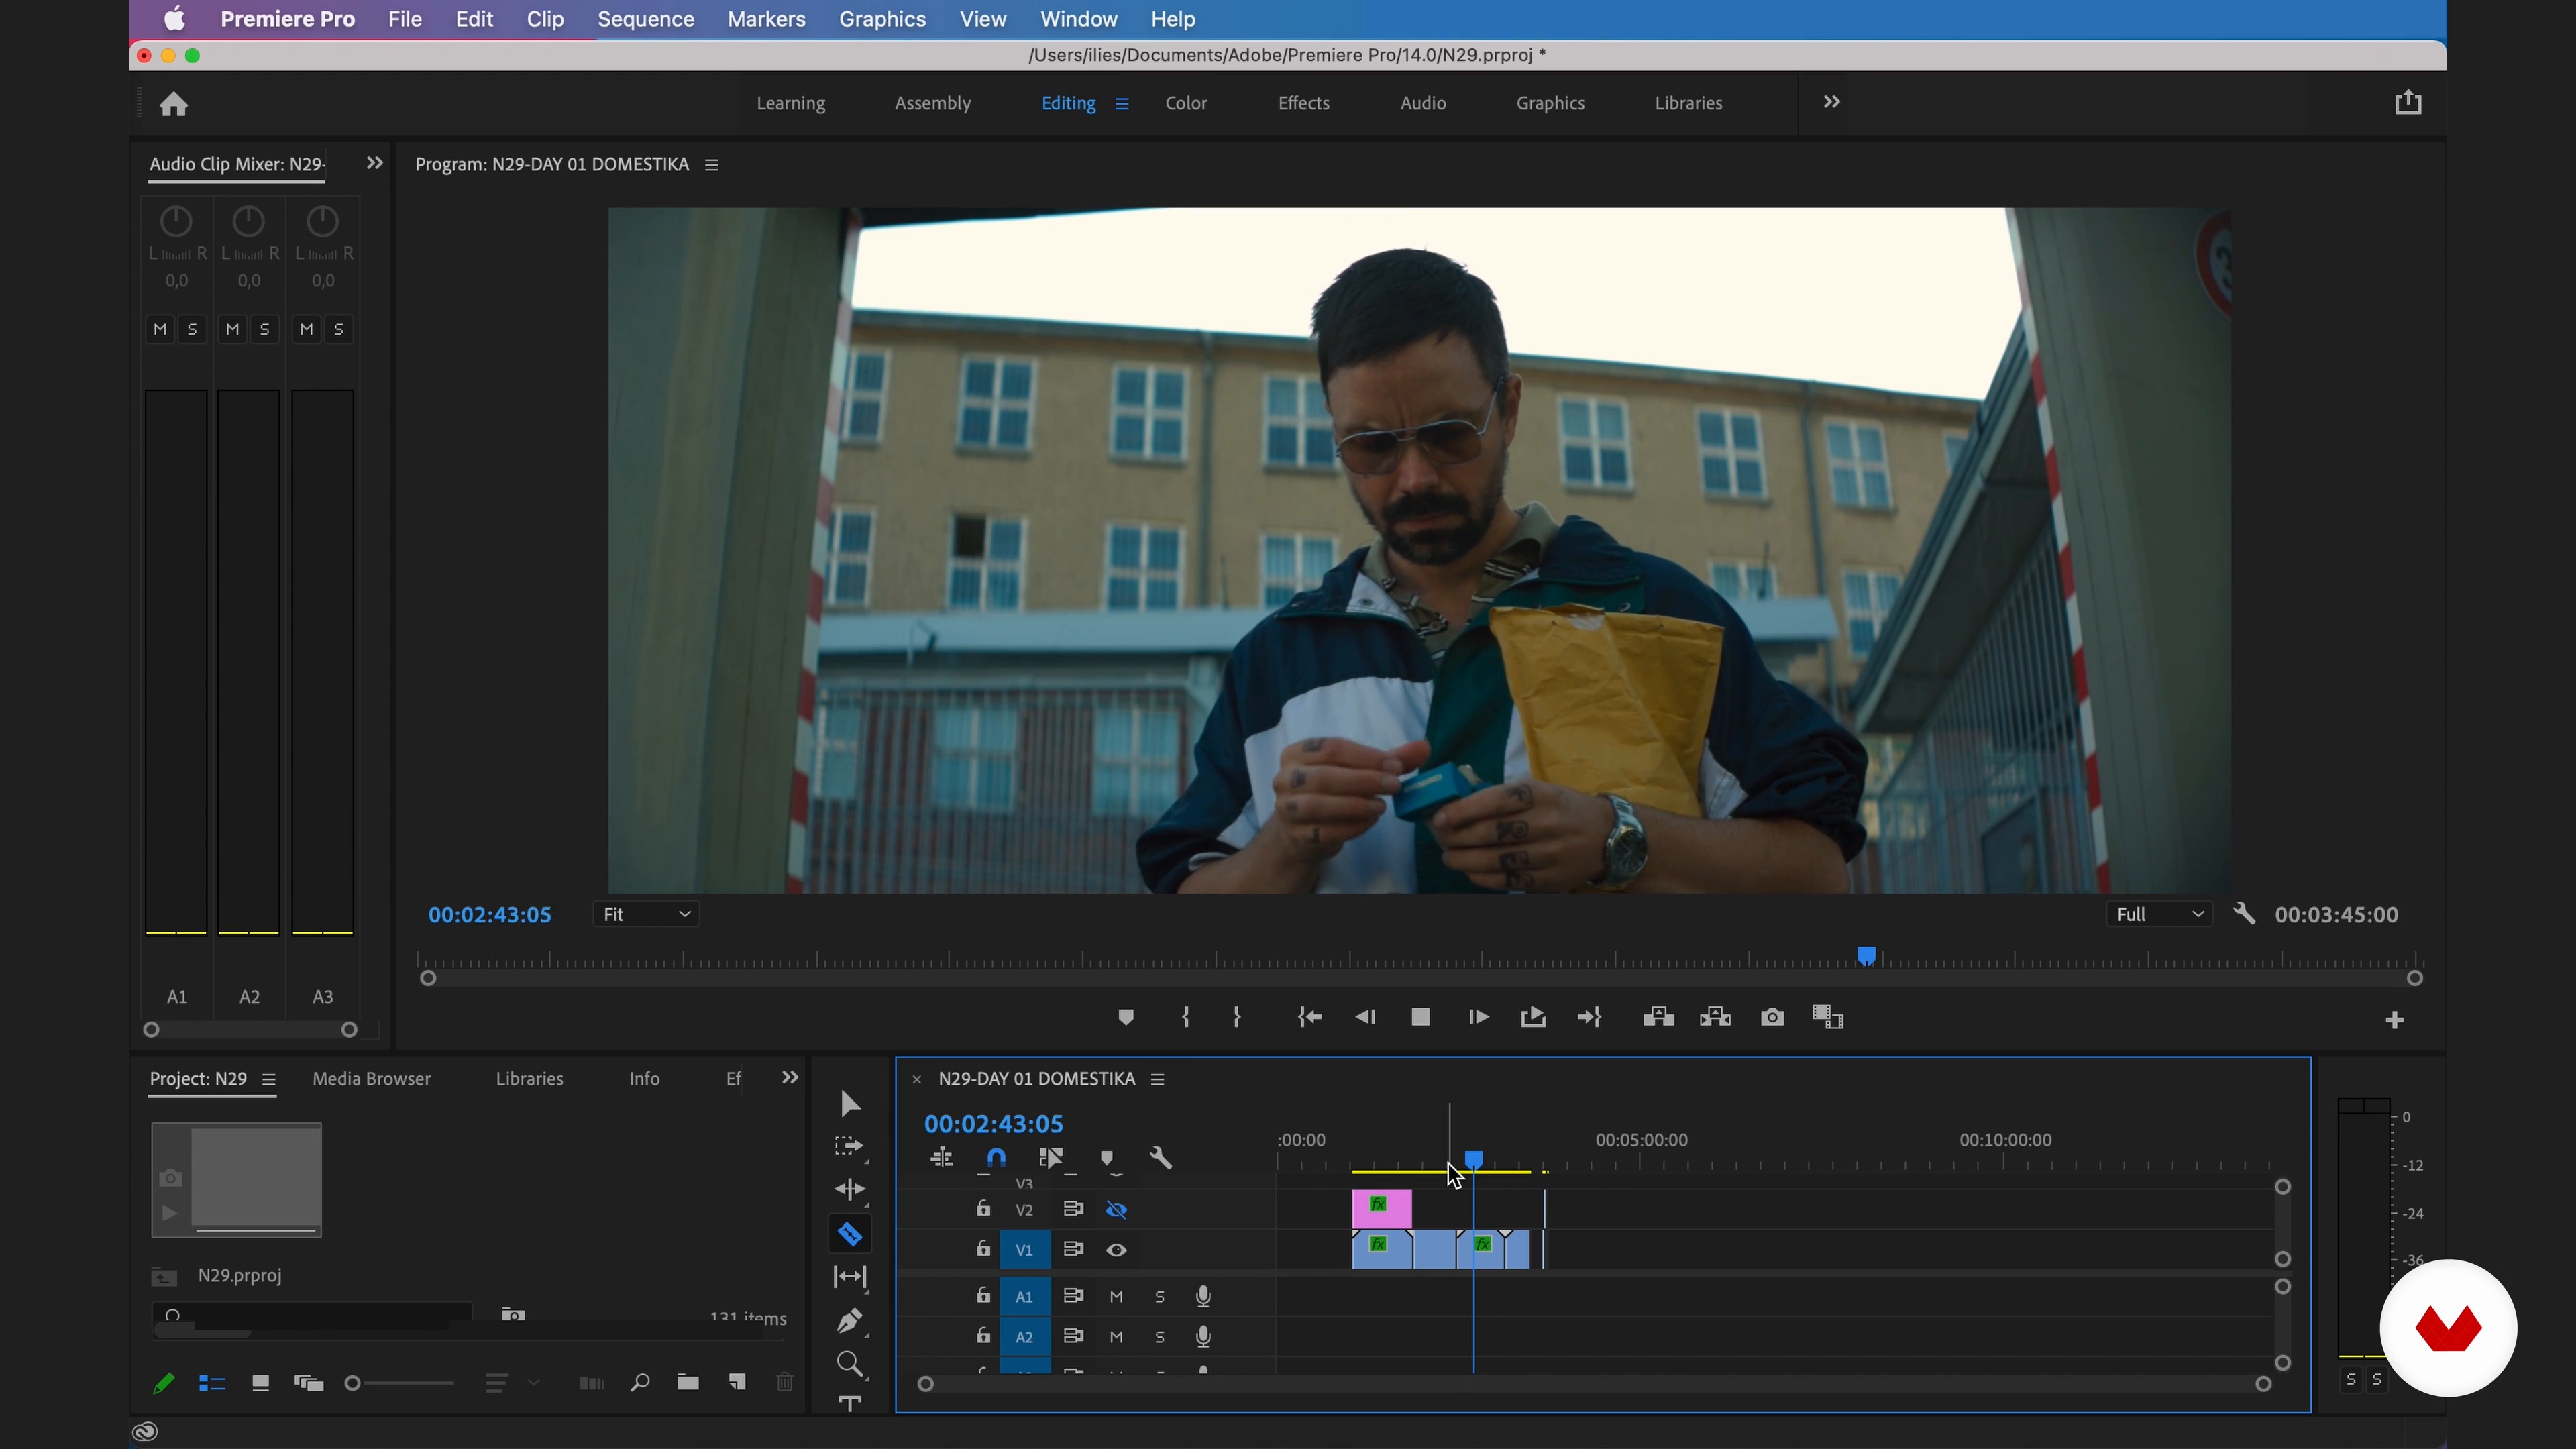The image size is (2576, 1449).
Task: Toggle V1 sync lock
Action: (1073, 1249)
